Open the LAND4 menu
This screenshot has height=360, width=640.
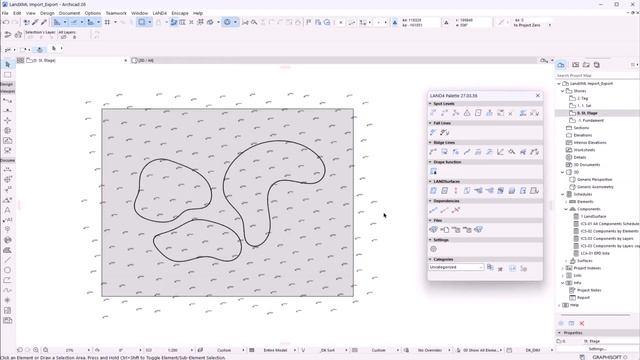tap(160, 13)
